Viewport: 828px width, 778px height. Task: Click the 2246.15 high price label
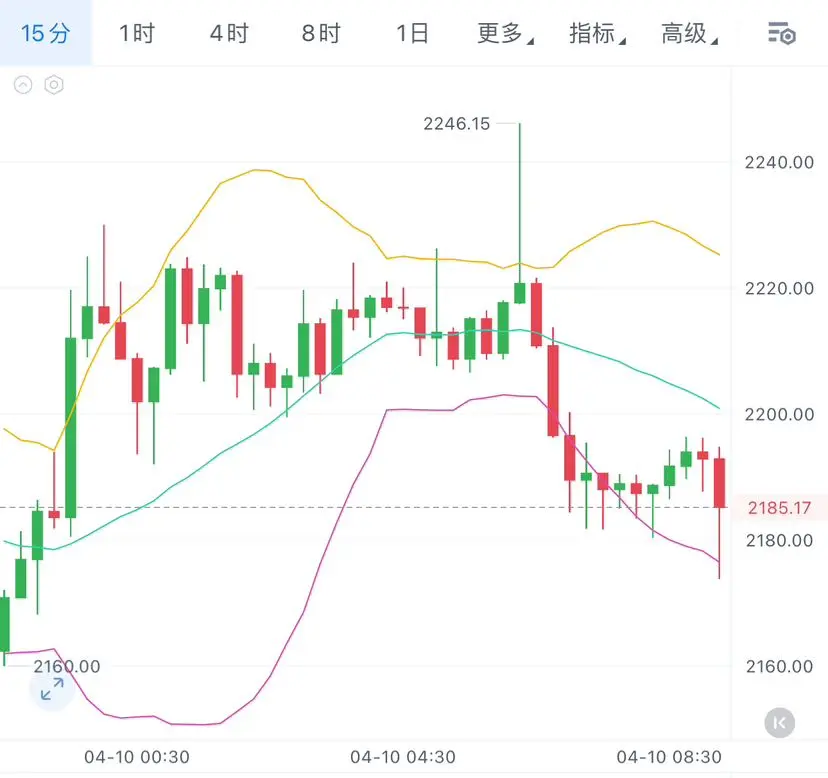point(457,124)
